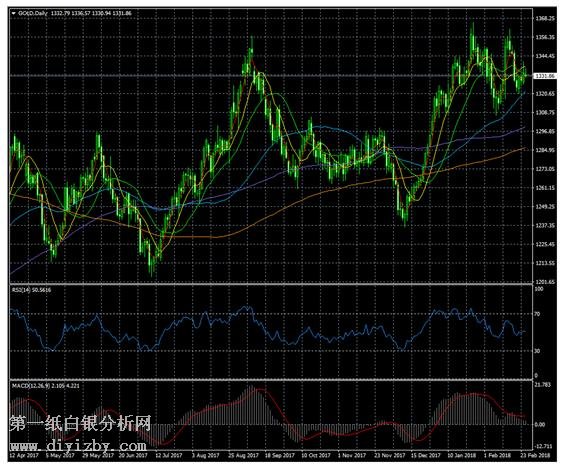Click MACD scale value 0.00
The image size is (562, 466).
(539, 424)
